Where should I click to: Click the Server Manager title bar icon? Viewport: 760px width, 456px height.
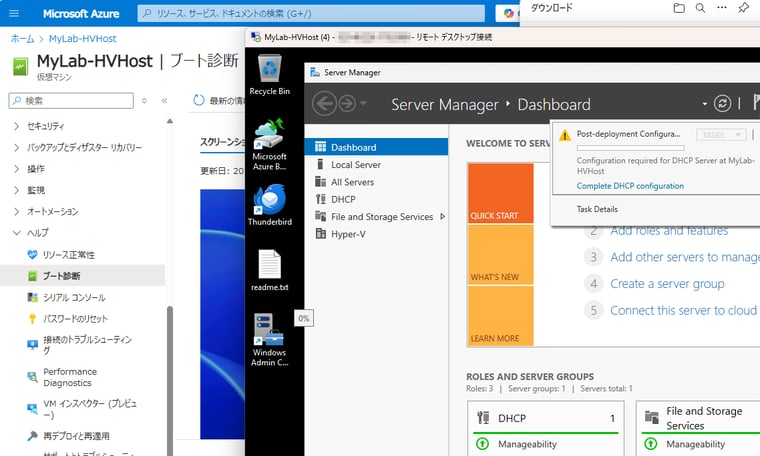coord(315,72)
